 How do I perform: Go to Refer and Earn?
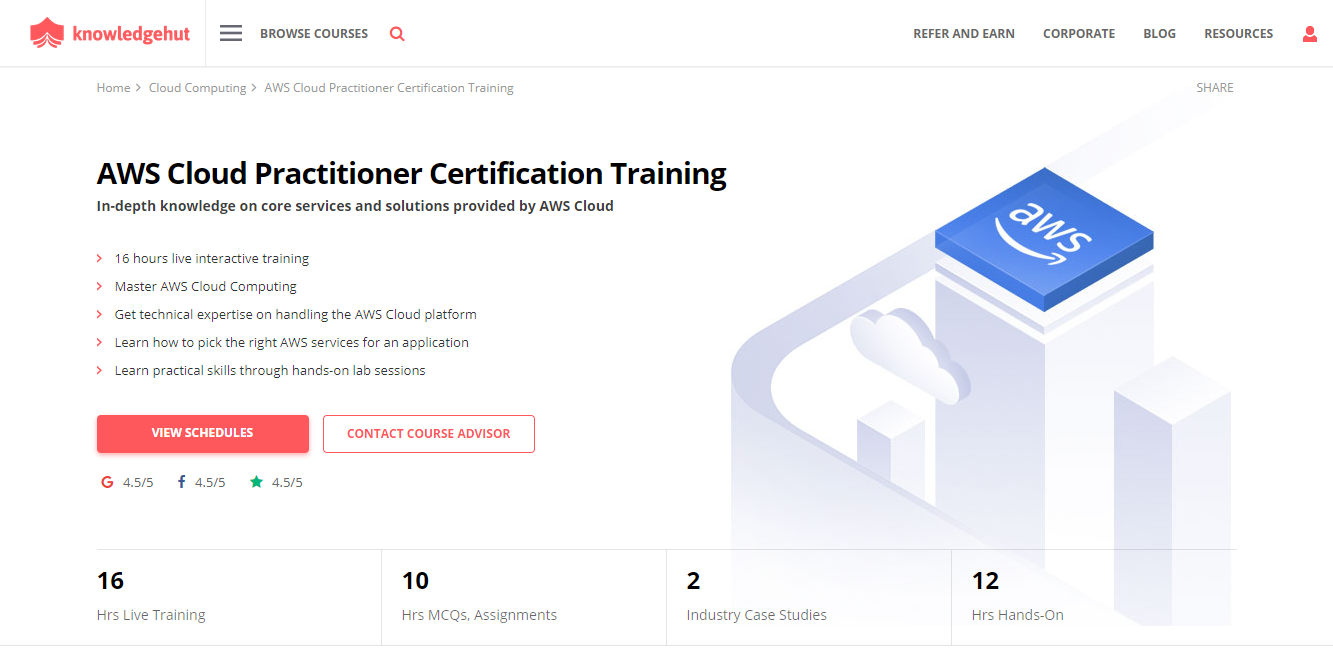pos(963,33)
